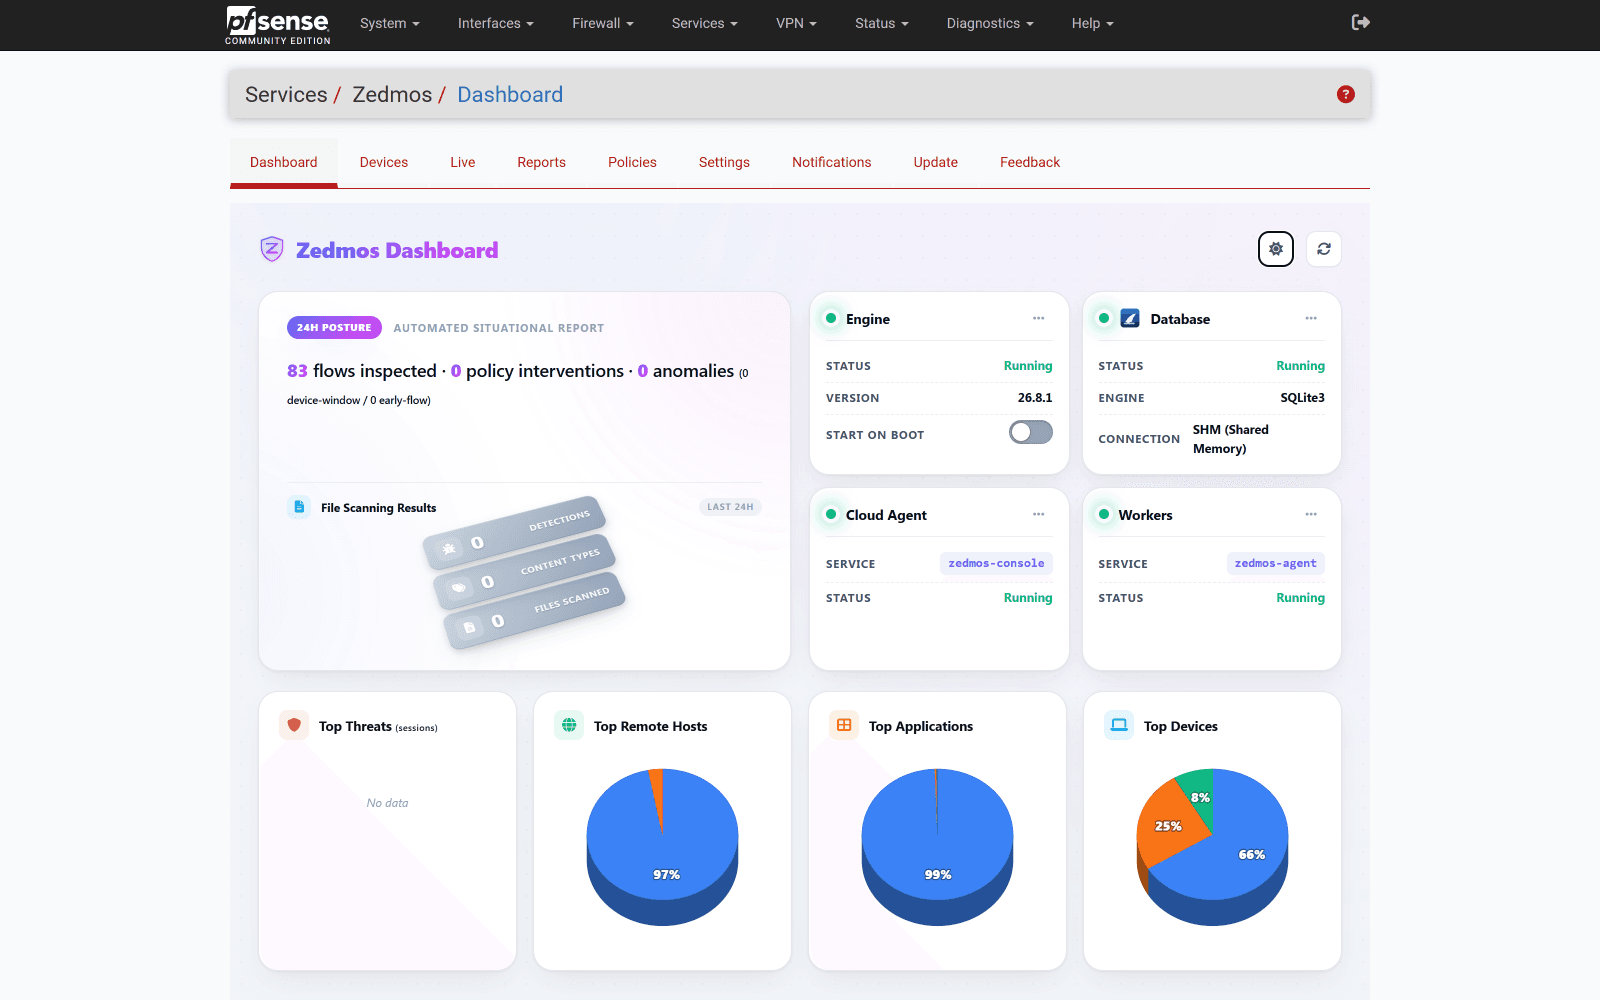This screenshot has height=1000, width=1600.
Task: Click the LAST 24H badge
Action: (730, 507)
